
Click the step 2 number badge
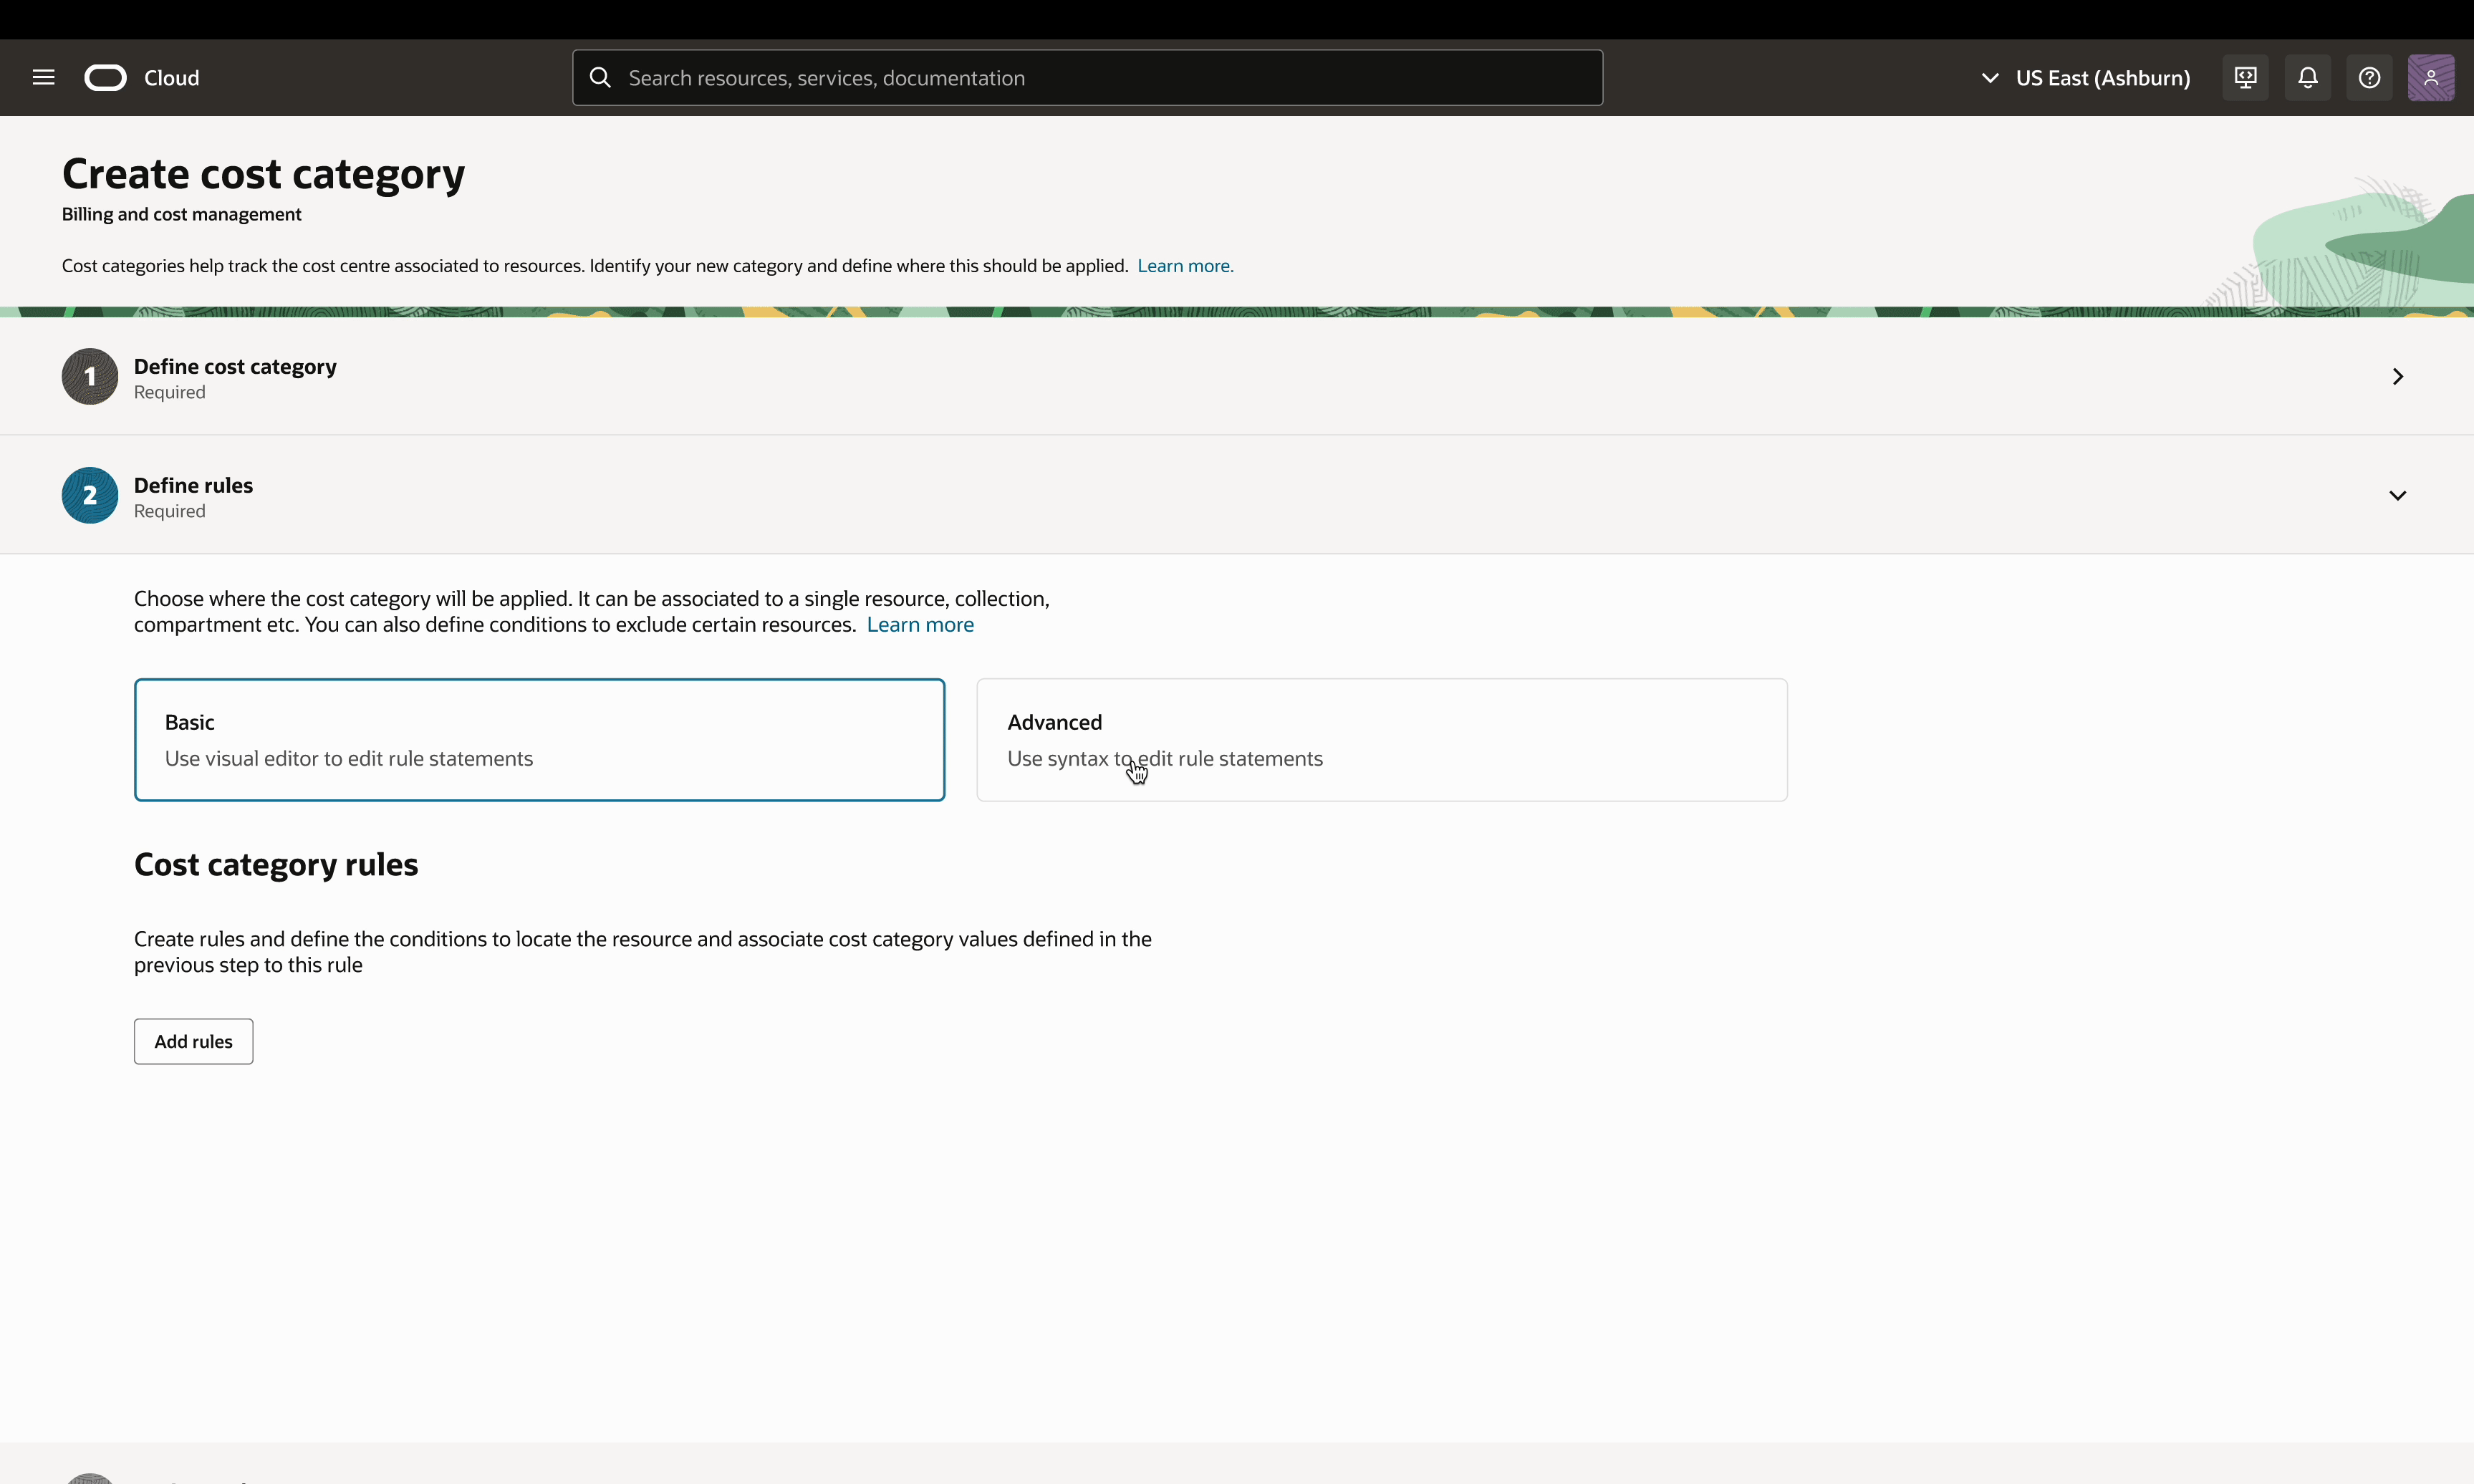click(x=90, y=495)
